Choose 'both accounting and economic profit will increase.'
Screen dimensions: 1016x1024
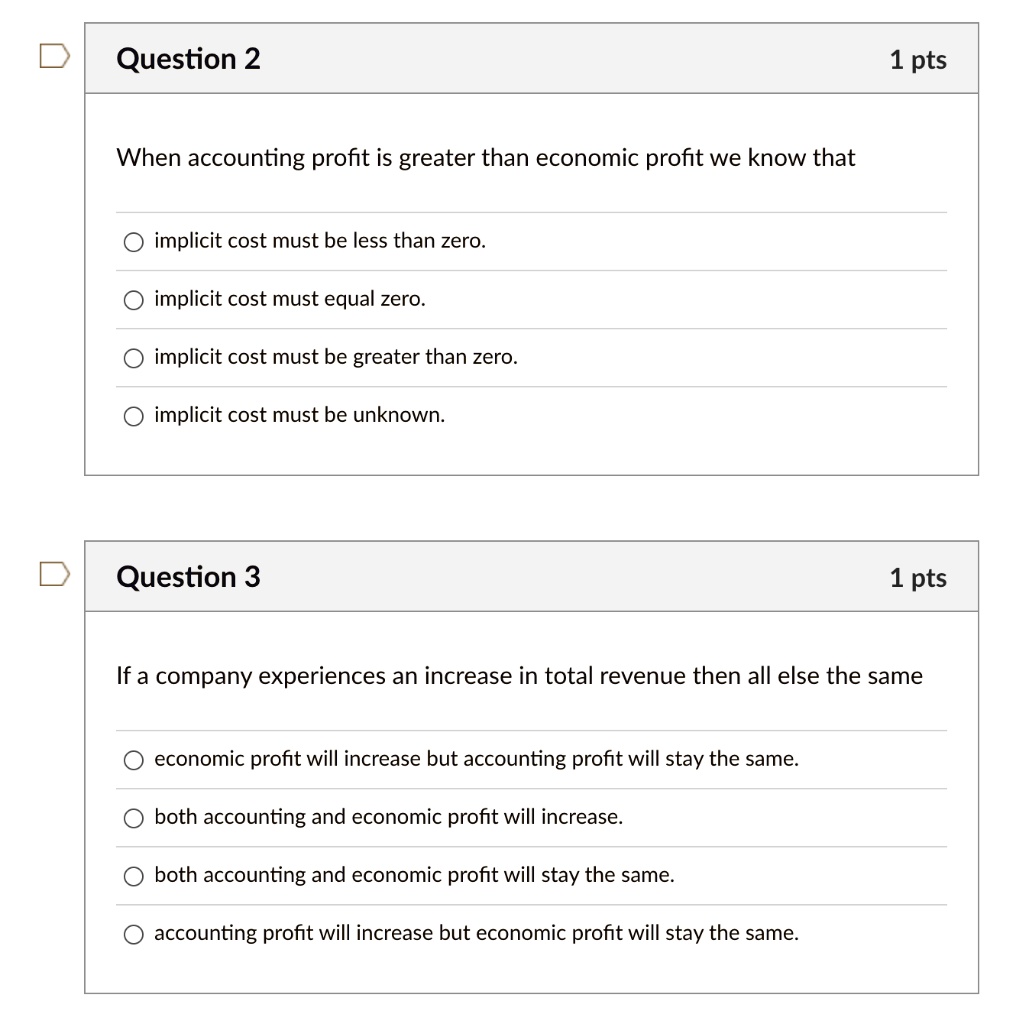132,817
